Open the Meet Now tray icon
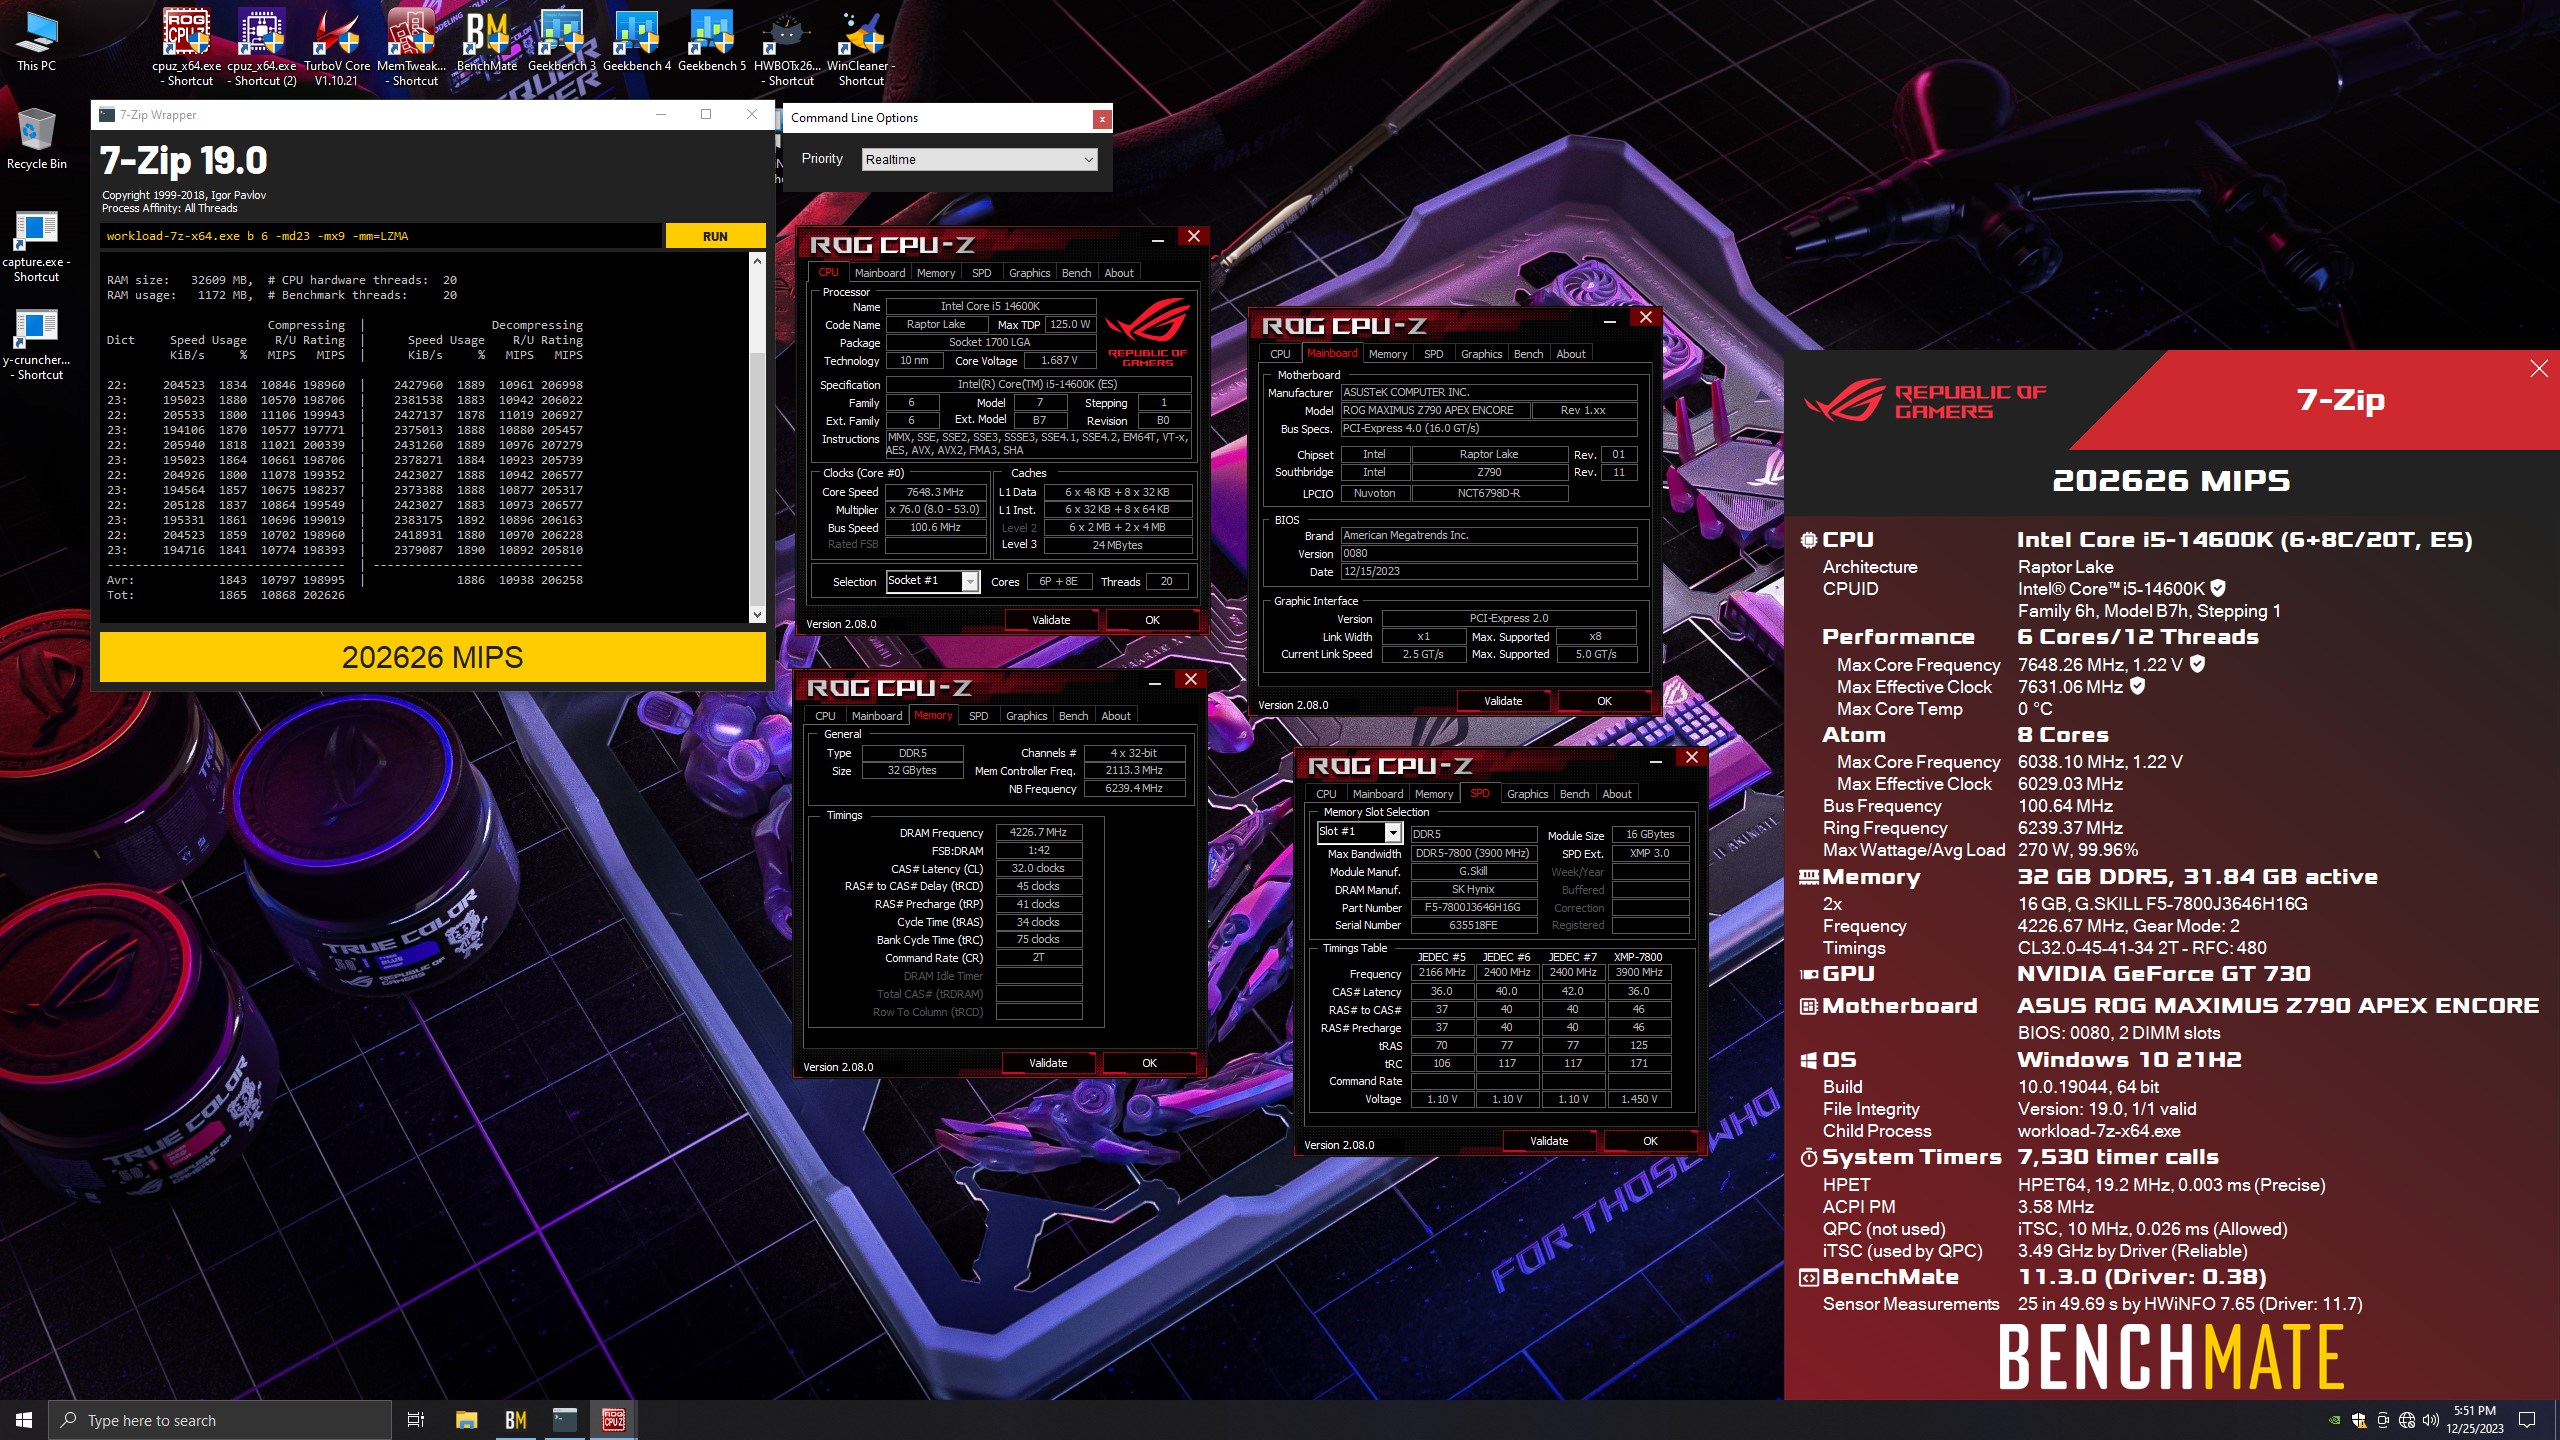 click(2383, 1420)
